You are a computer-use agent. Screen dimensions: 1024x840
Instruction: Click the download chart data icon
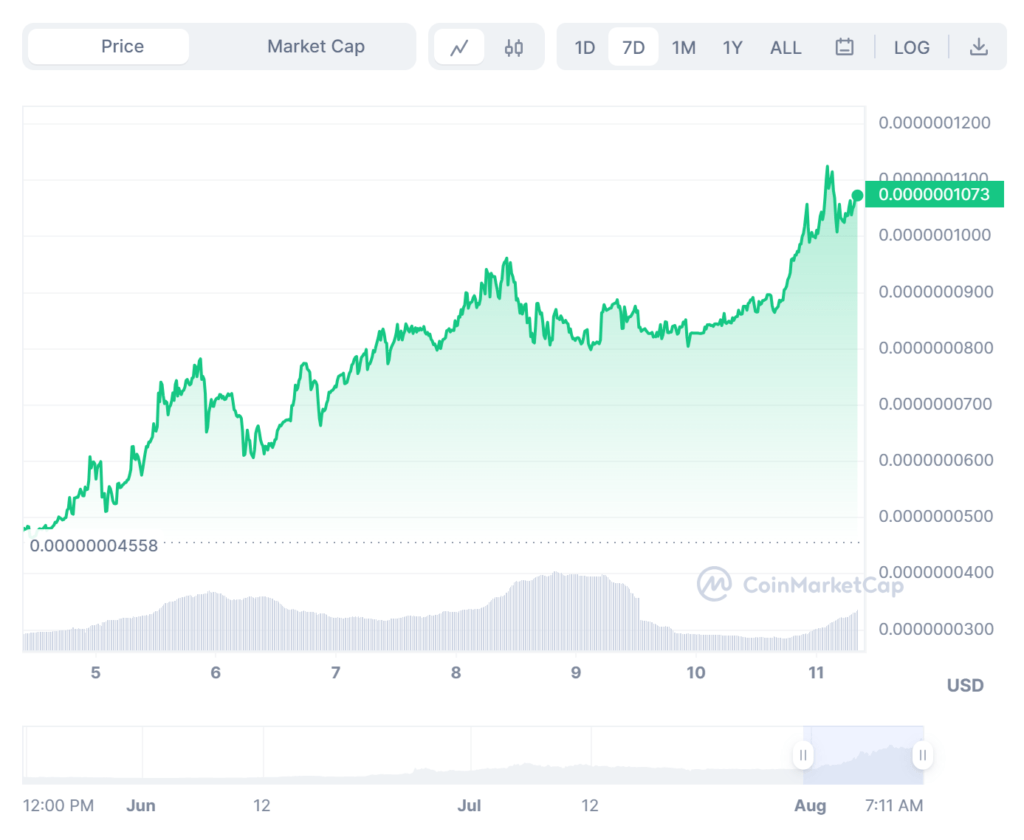pos(980,46)
